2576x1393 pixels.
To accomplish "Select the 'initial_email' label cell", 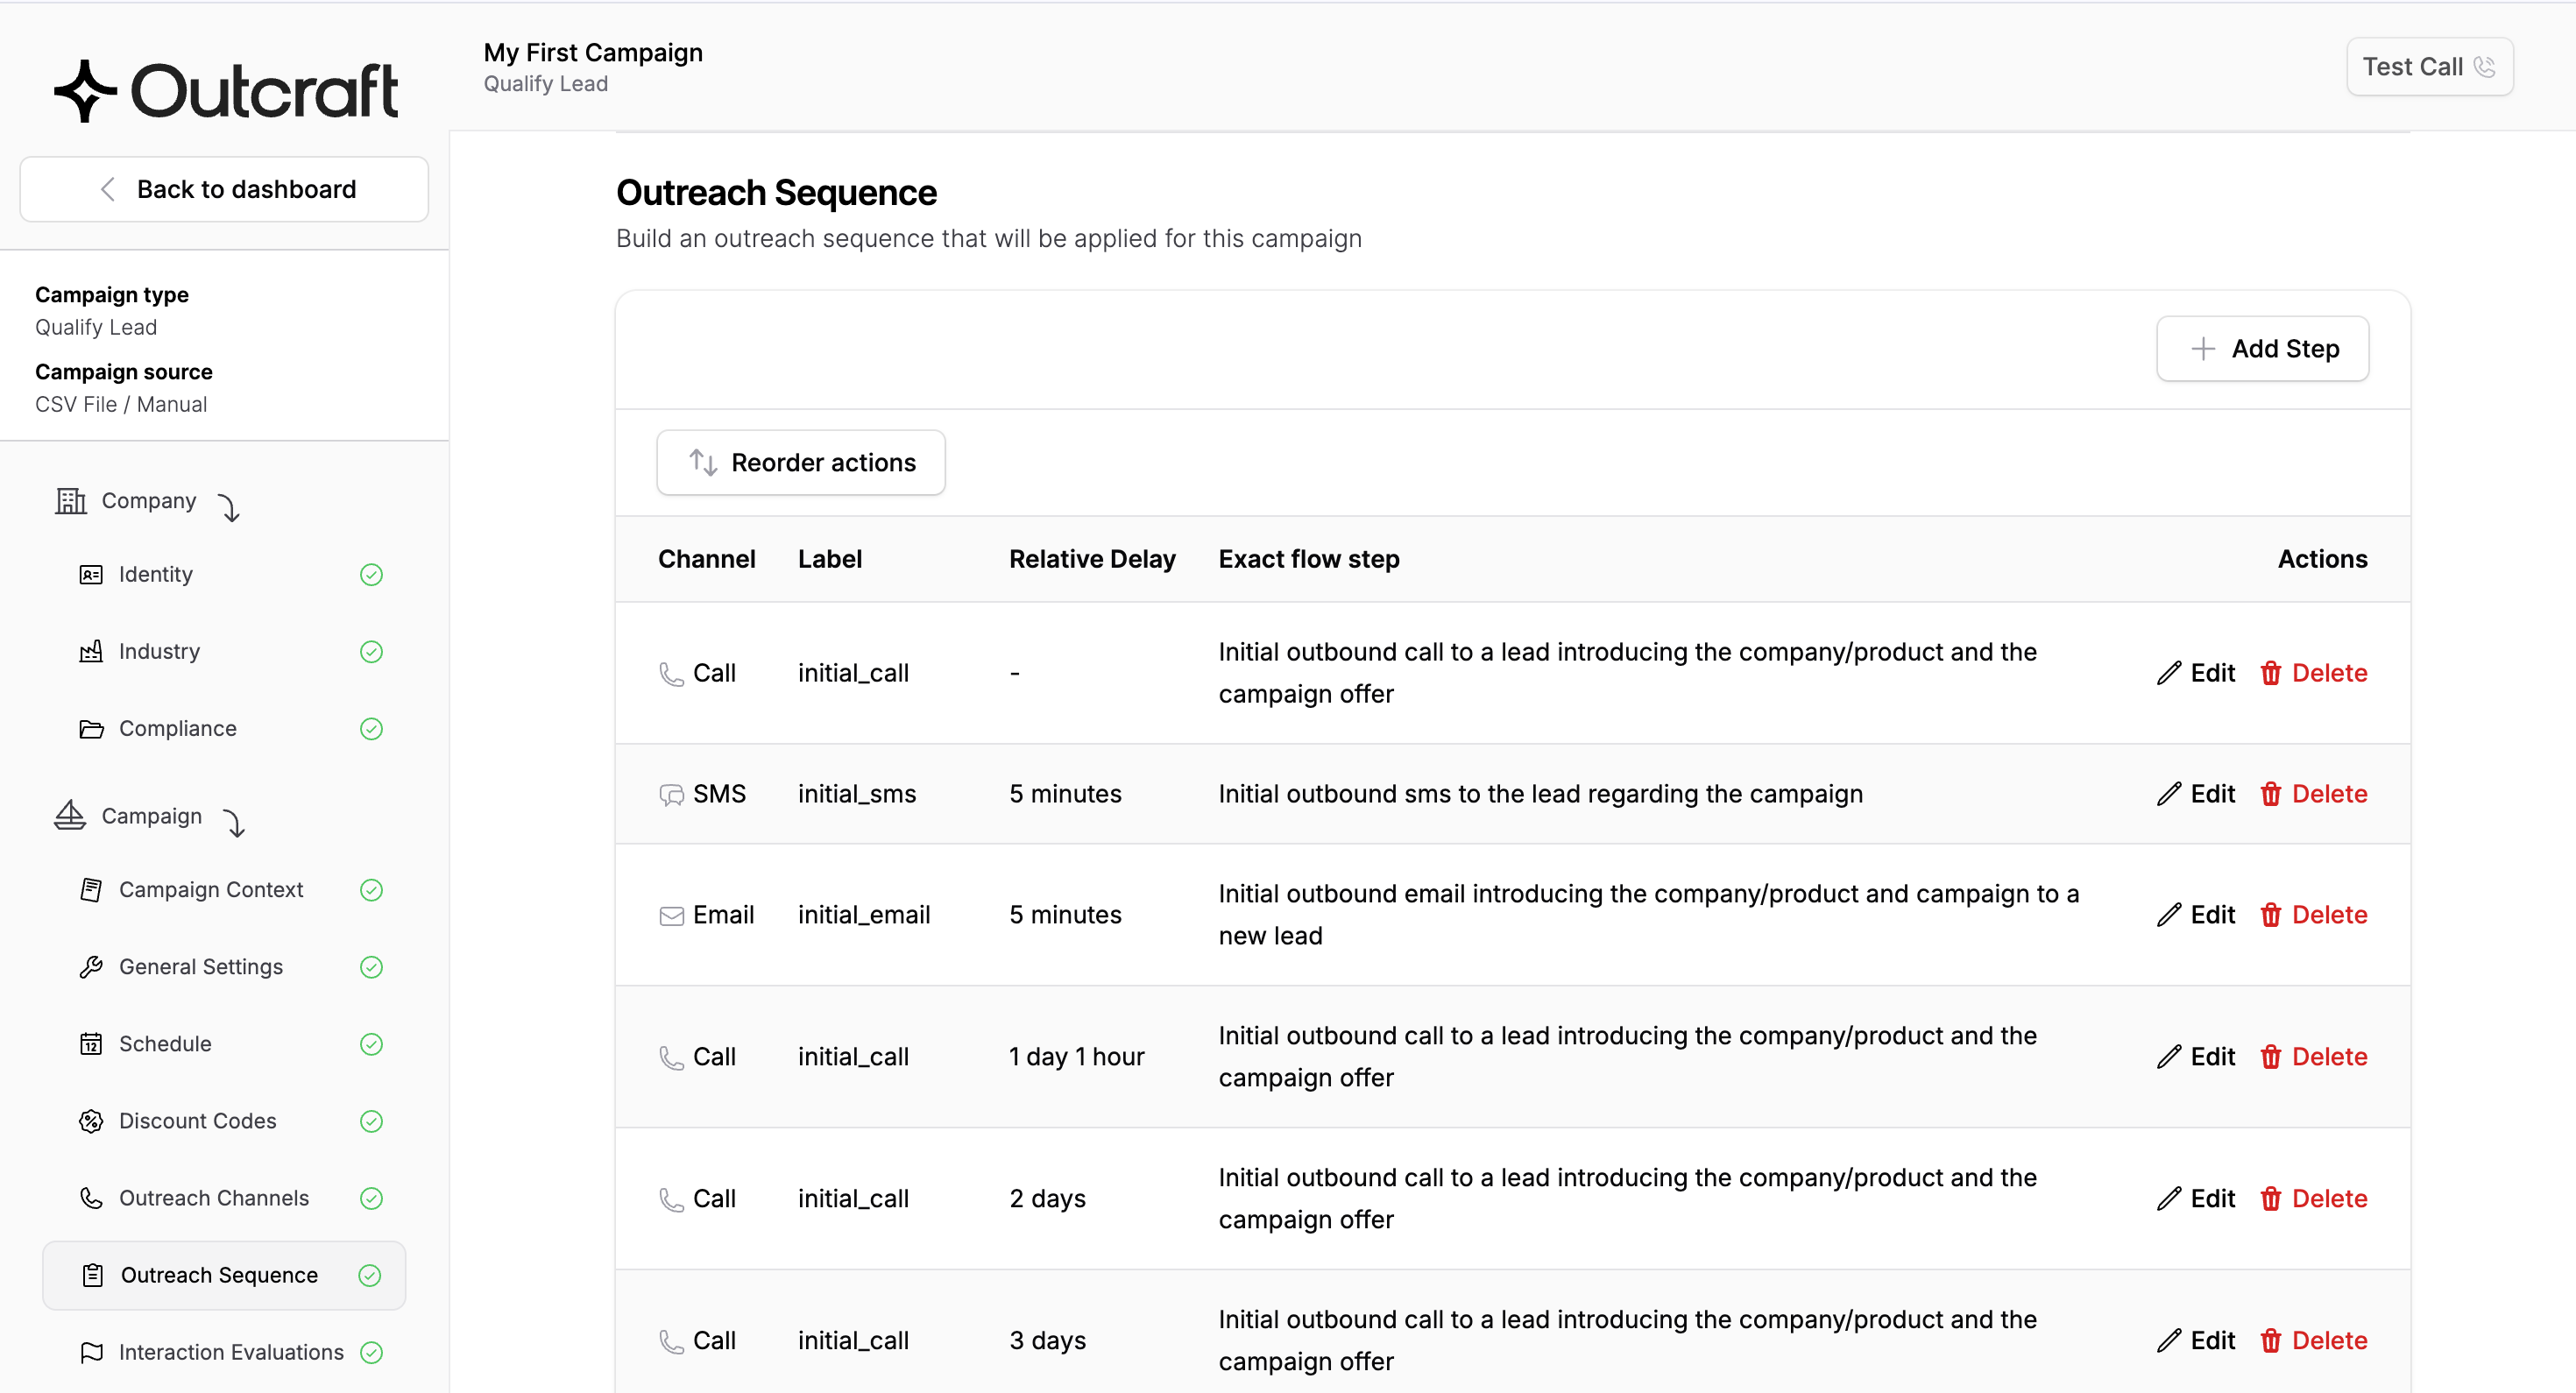I will click(x=864, y=915).
